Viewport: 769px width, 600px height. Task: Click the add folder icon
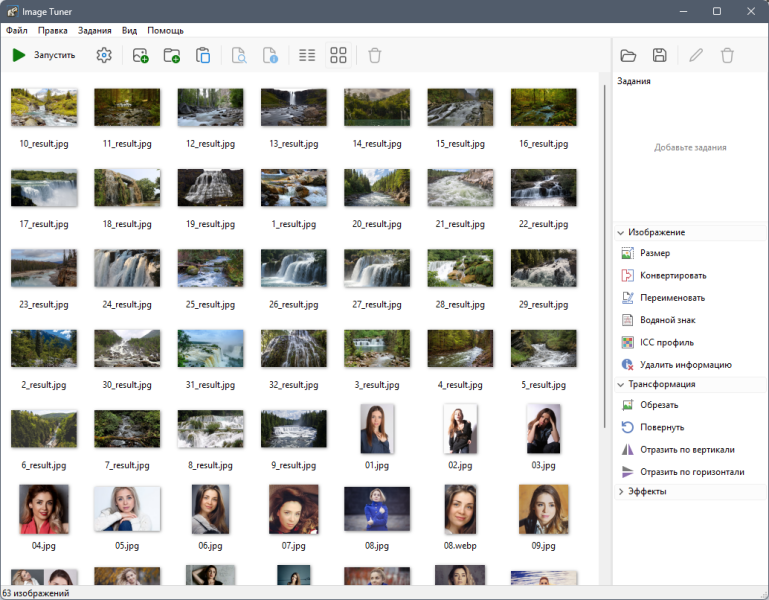point(172,55)
